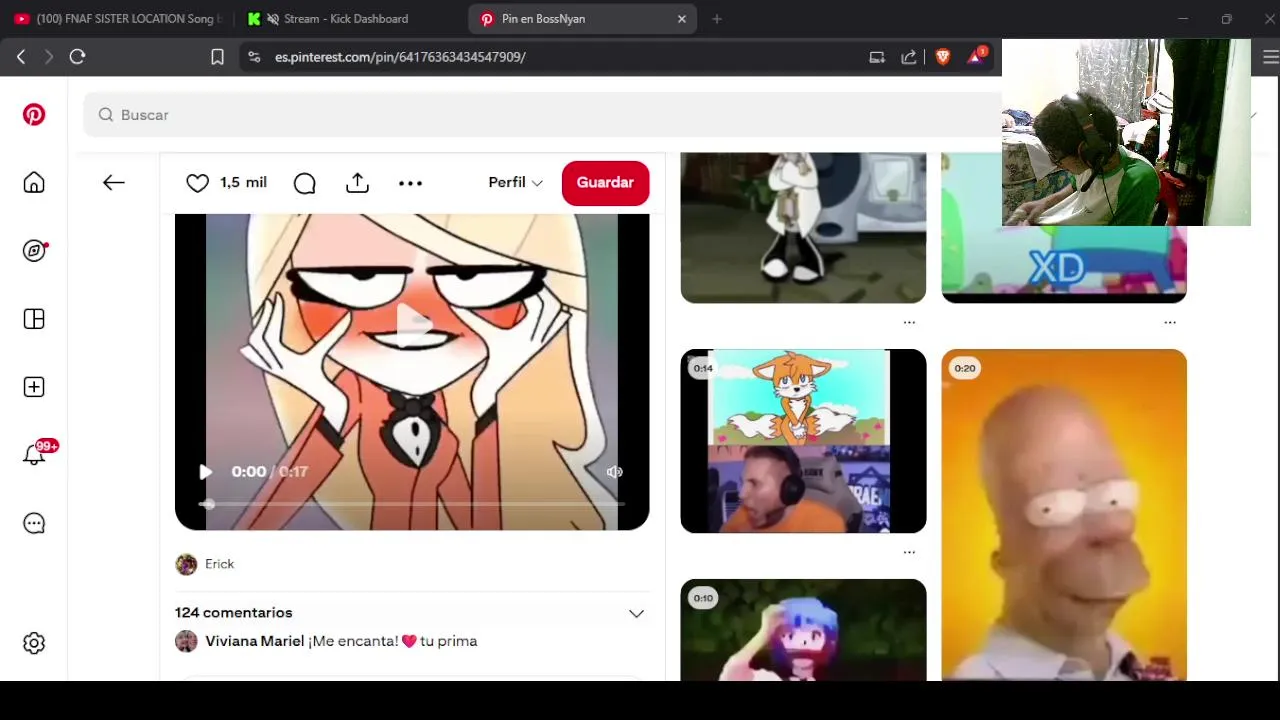The width and height of the screenshot is (1280, 720).
Task: Click the address bar URL
Action: click(400, 57)
